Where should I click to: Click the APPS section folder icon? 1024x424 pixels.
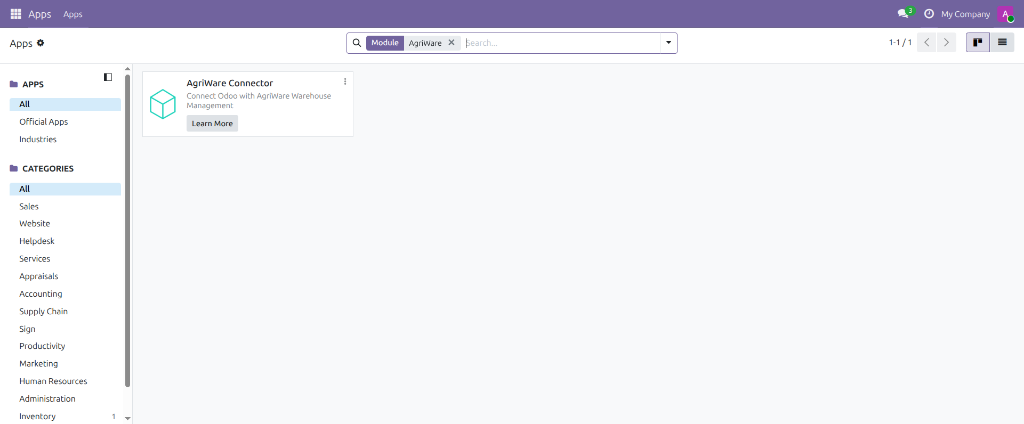pyautogui.click(x=14, y=84)
